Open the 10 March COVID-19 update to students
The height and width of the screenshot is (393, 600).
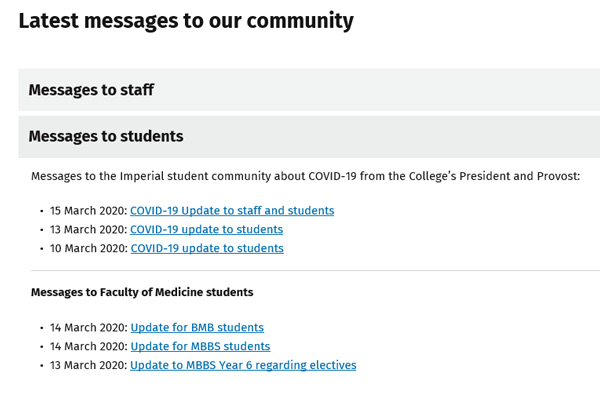[207, 248]
